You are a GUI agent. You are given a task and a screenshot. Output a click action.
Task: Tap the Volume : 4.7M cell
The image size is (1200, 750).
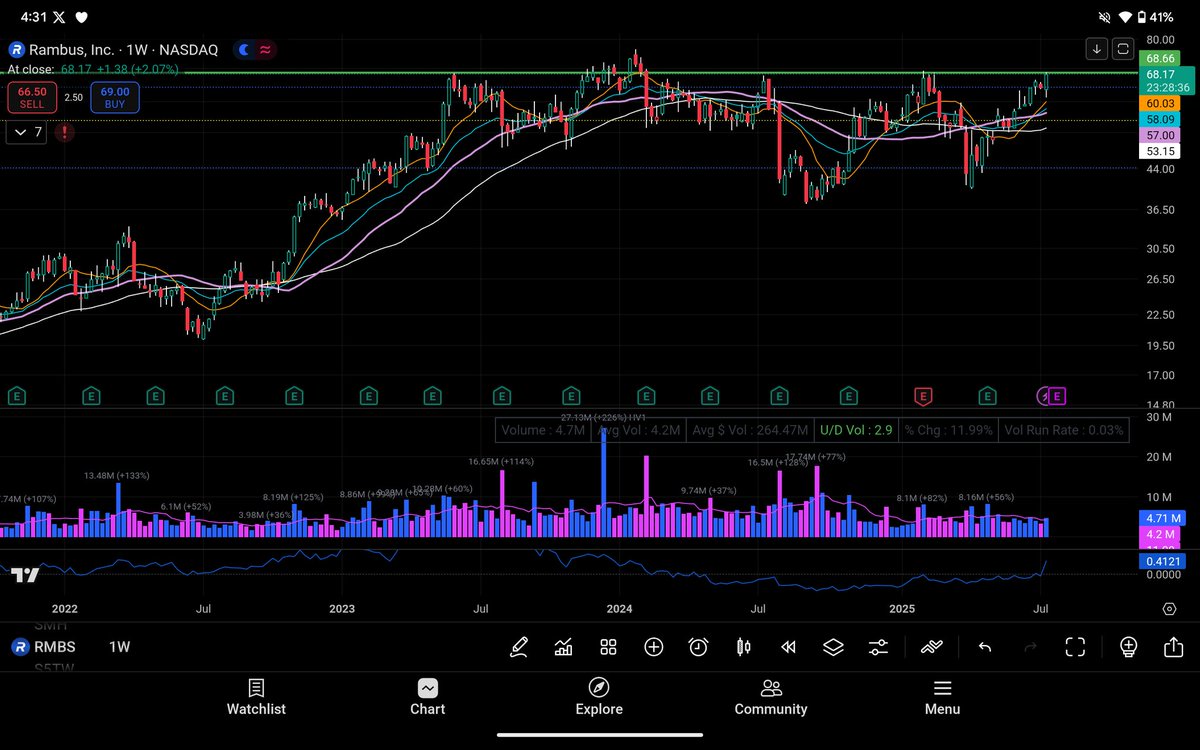[x=543, y=431]
